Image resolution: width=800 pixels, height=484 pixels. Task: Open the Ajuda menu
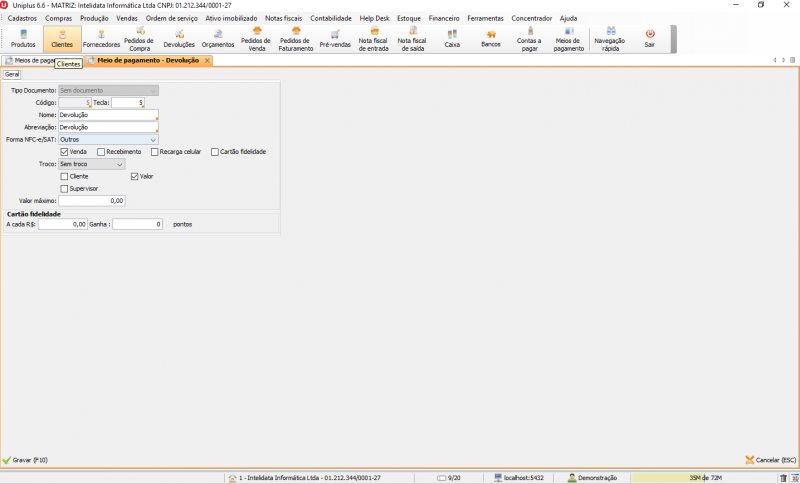coord(568,18)
